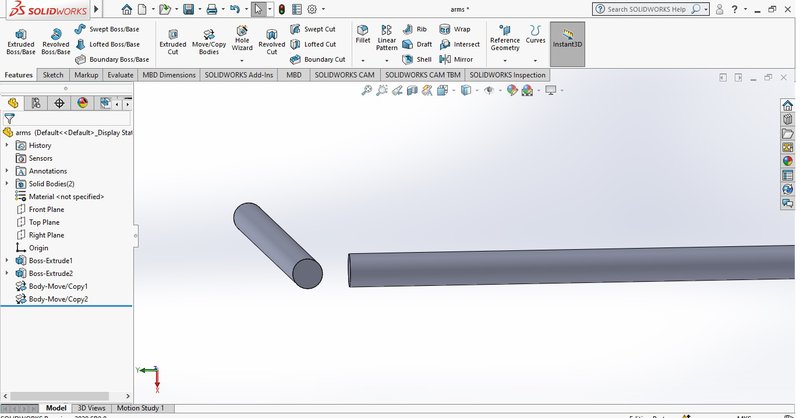Activate the Extruded Cut tool

173,41
